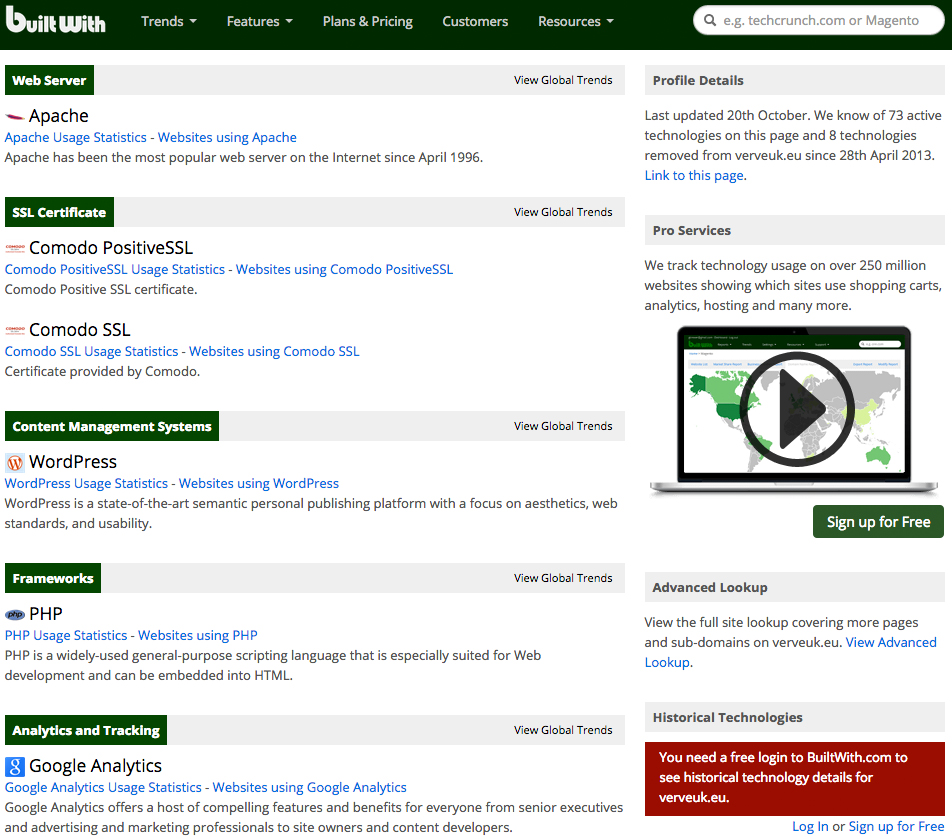Click the search magnifier icon
Viewport: 952px width, 839px height.
point(709,21)
